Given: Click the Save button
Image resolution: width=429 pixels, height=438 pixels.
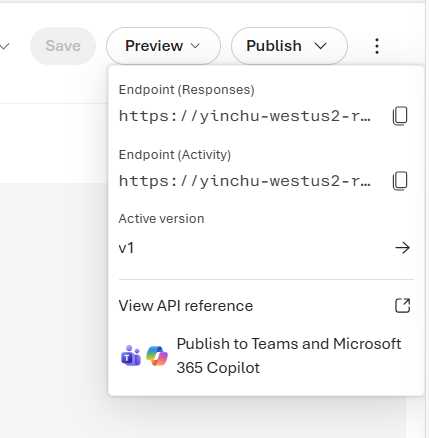Looking at the screenshot, I should [x=63, y=46].
